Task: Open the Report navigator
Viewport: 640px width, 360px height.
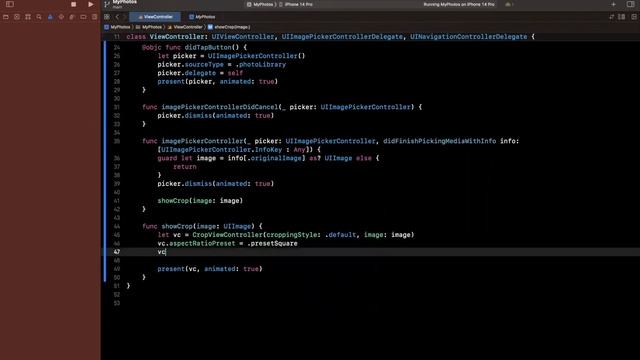Action: tap(94, 17)
